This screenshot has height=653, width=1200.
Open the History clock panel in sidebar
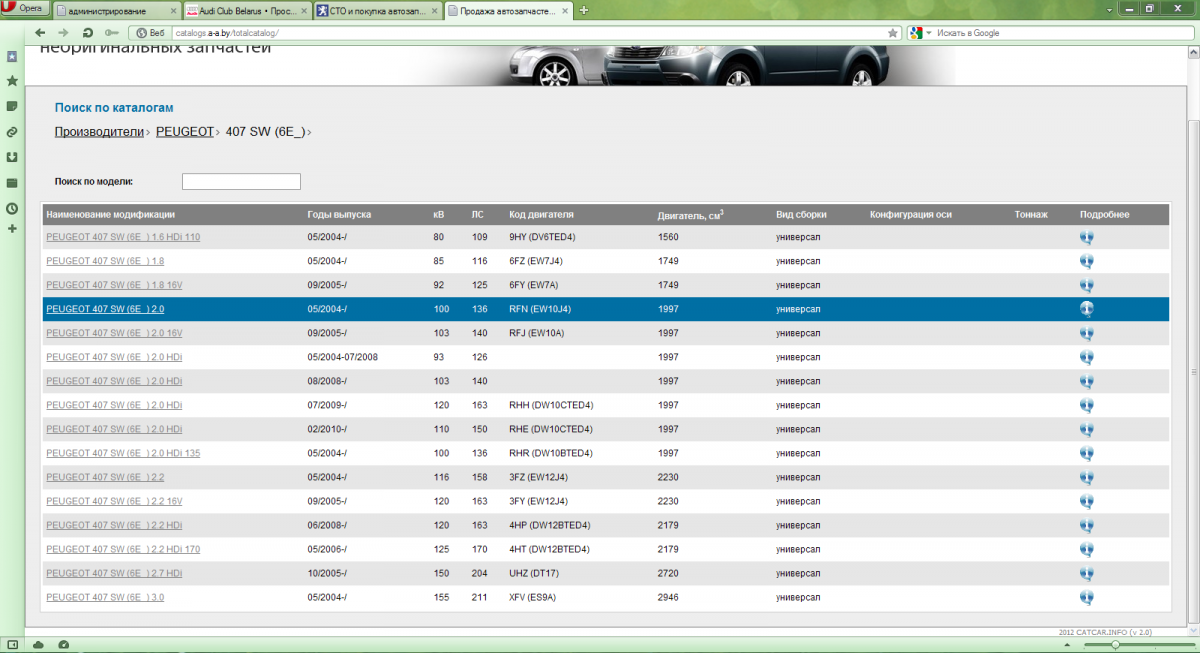[11, 209]
